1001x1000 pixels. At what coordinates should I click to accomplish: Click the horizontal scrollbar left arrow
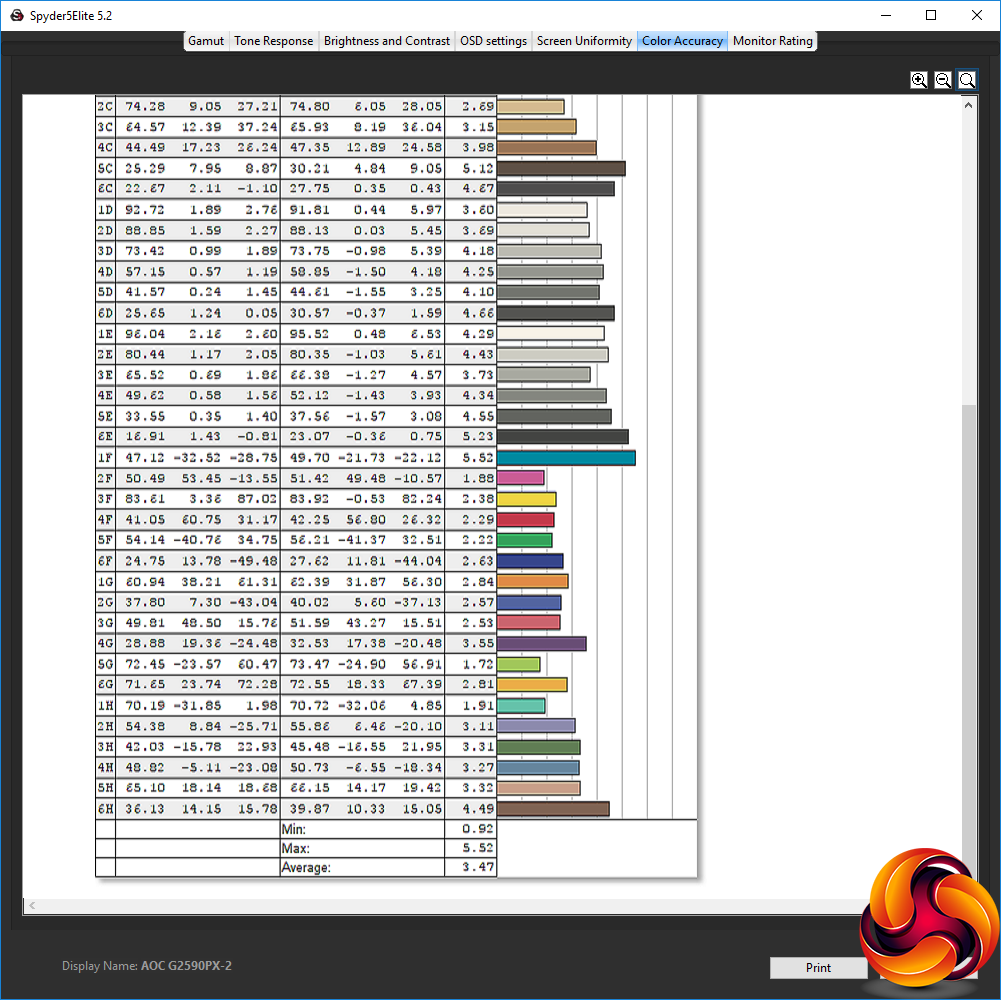[32, 905]
